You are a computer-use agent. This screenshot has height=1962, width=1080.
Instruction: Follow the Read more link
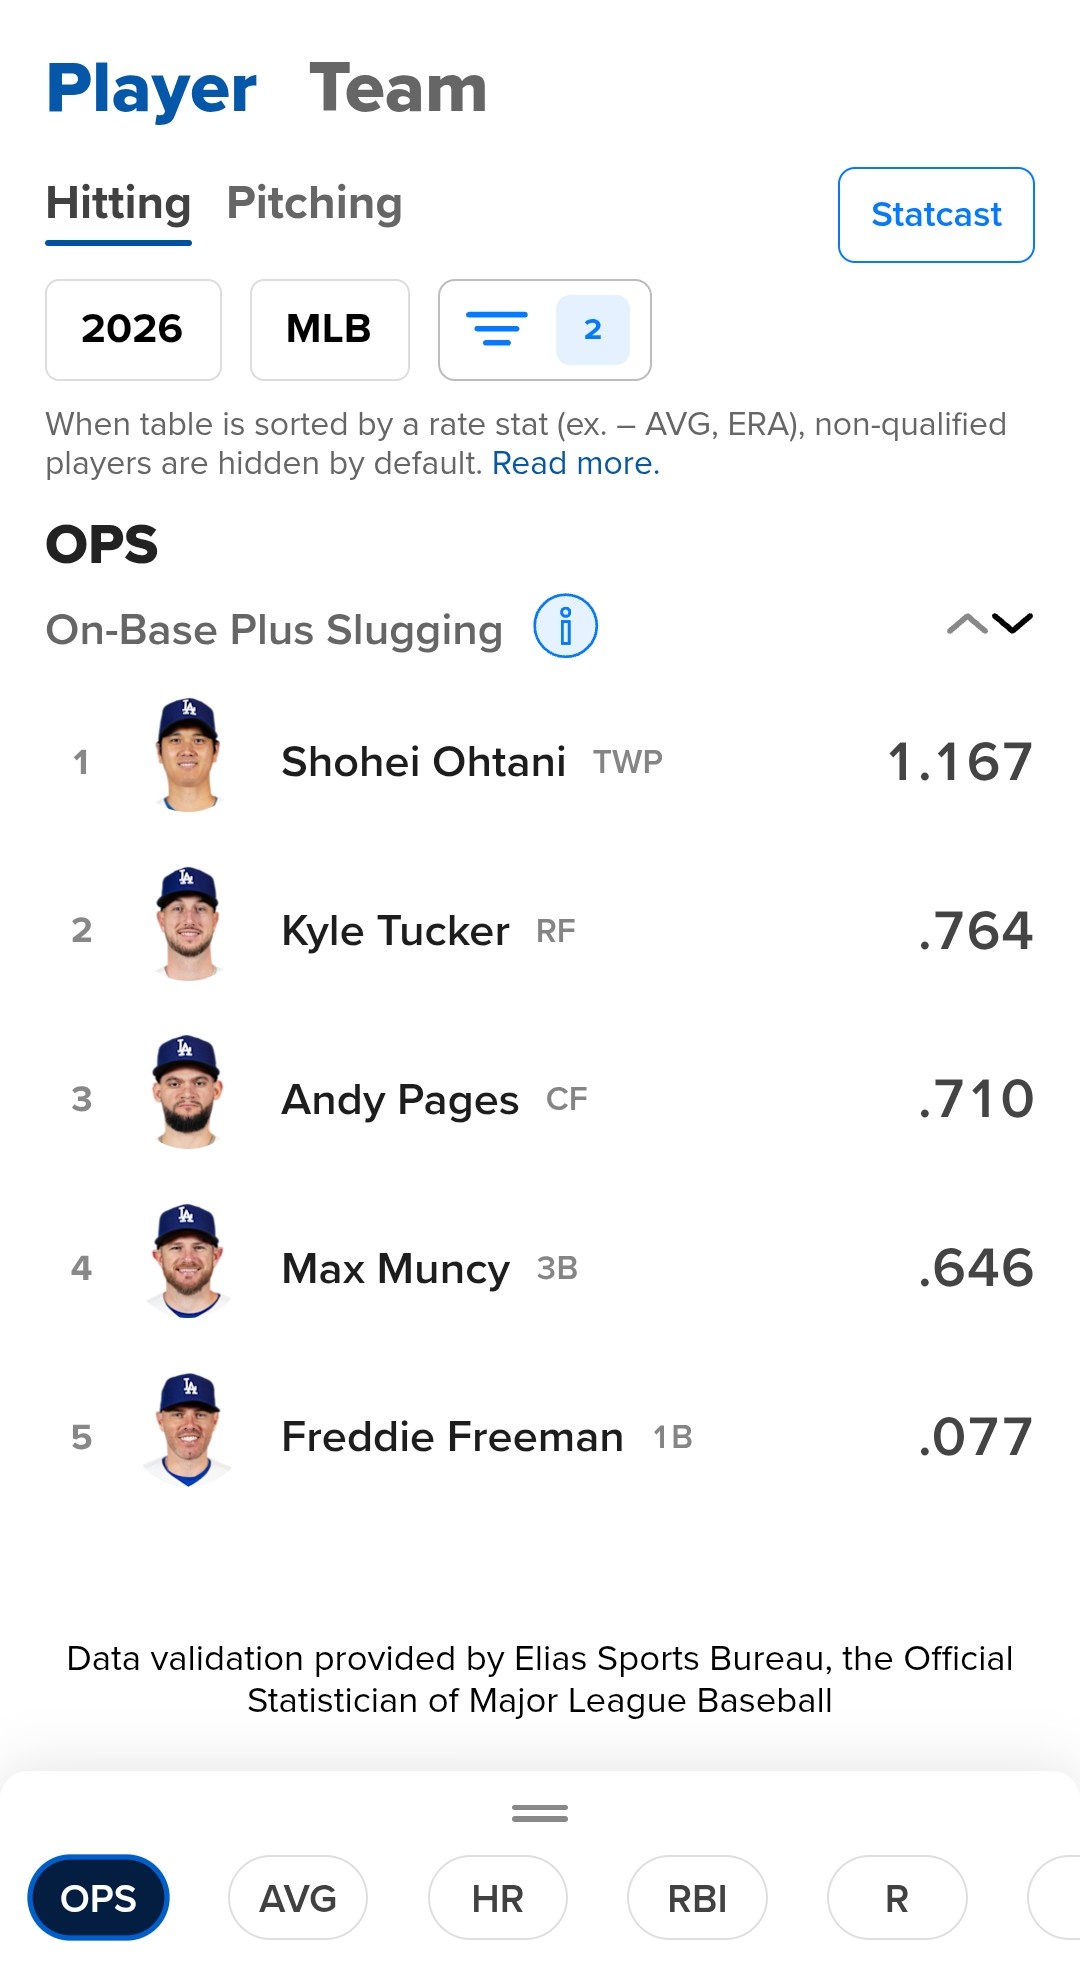(576, 464)
